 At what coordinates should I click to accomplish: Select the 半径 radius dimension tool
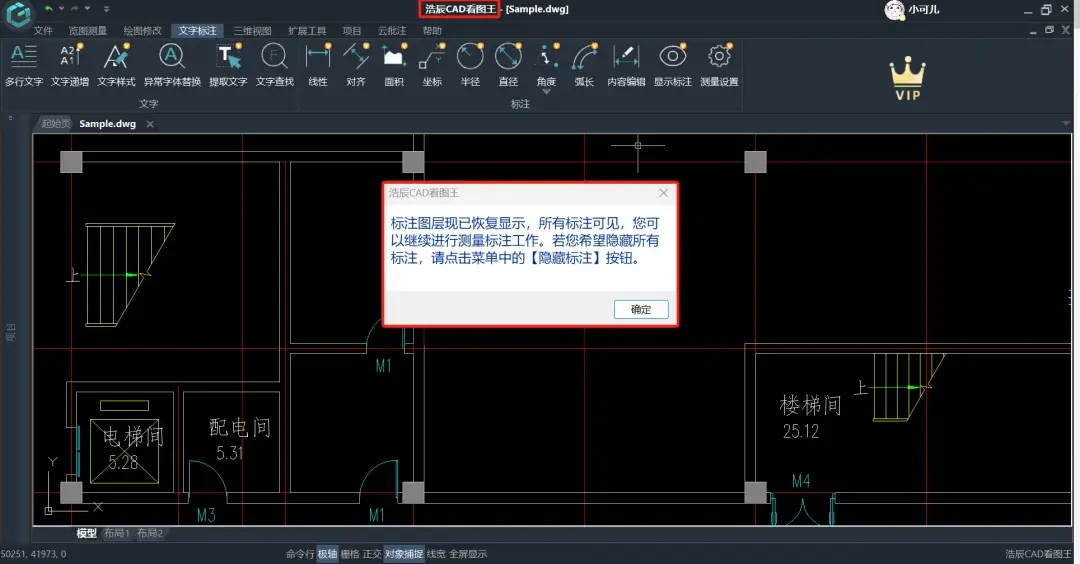click(470, 65)
